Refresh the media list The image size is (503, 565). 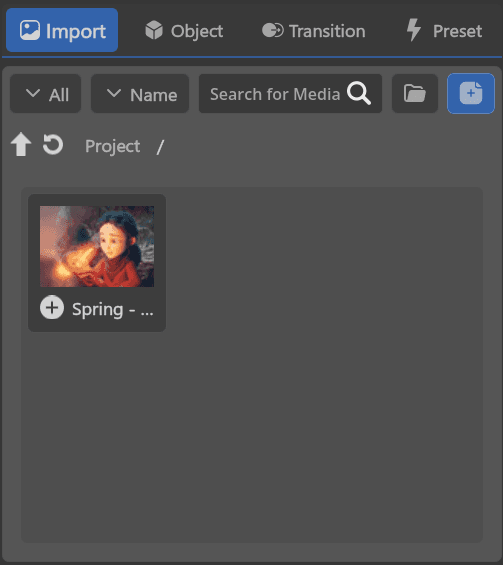pos(53,144)
